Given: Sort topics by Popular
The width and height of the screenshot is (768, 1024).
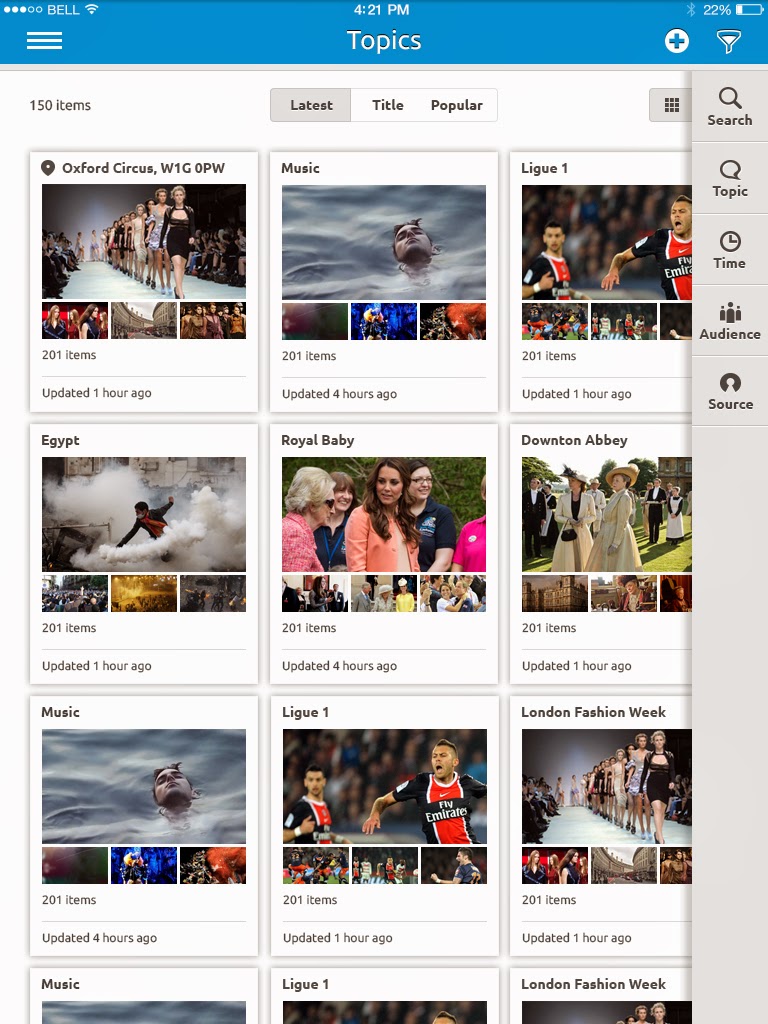Looking at the screenshot, I should (x=456, y=105).
